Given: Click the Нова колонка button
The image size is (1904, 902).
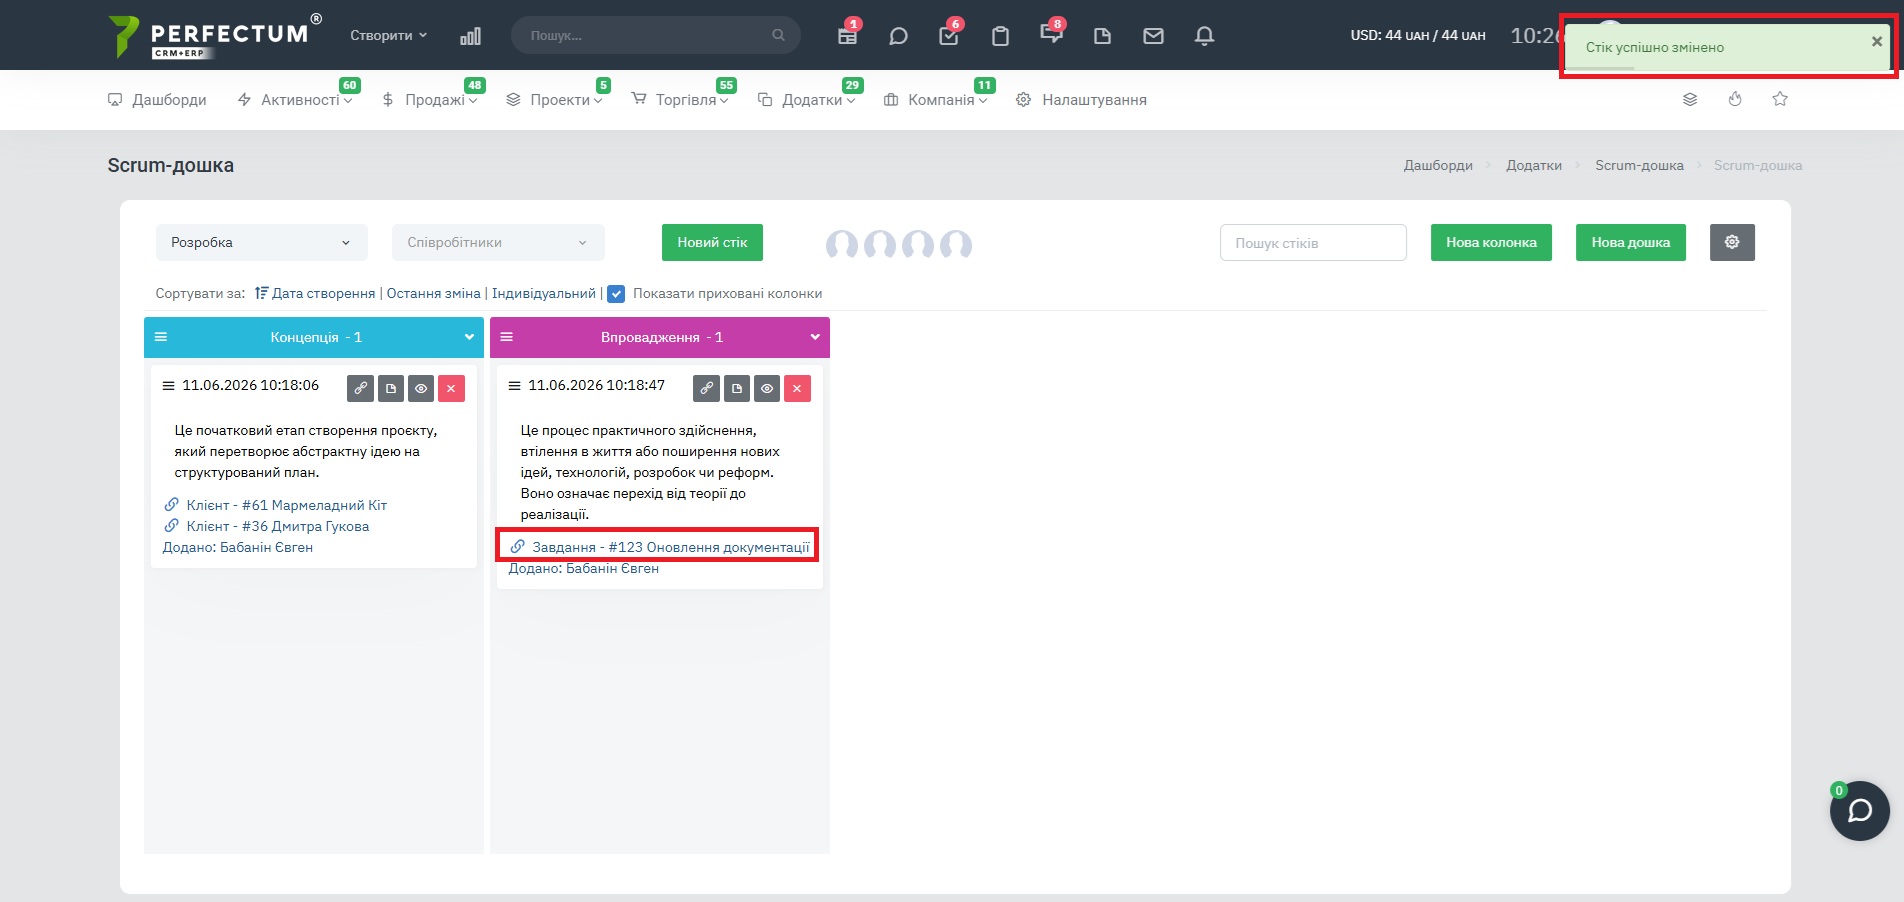Looking at the screenshot, I should [x=1491, y=242].
